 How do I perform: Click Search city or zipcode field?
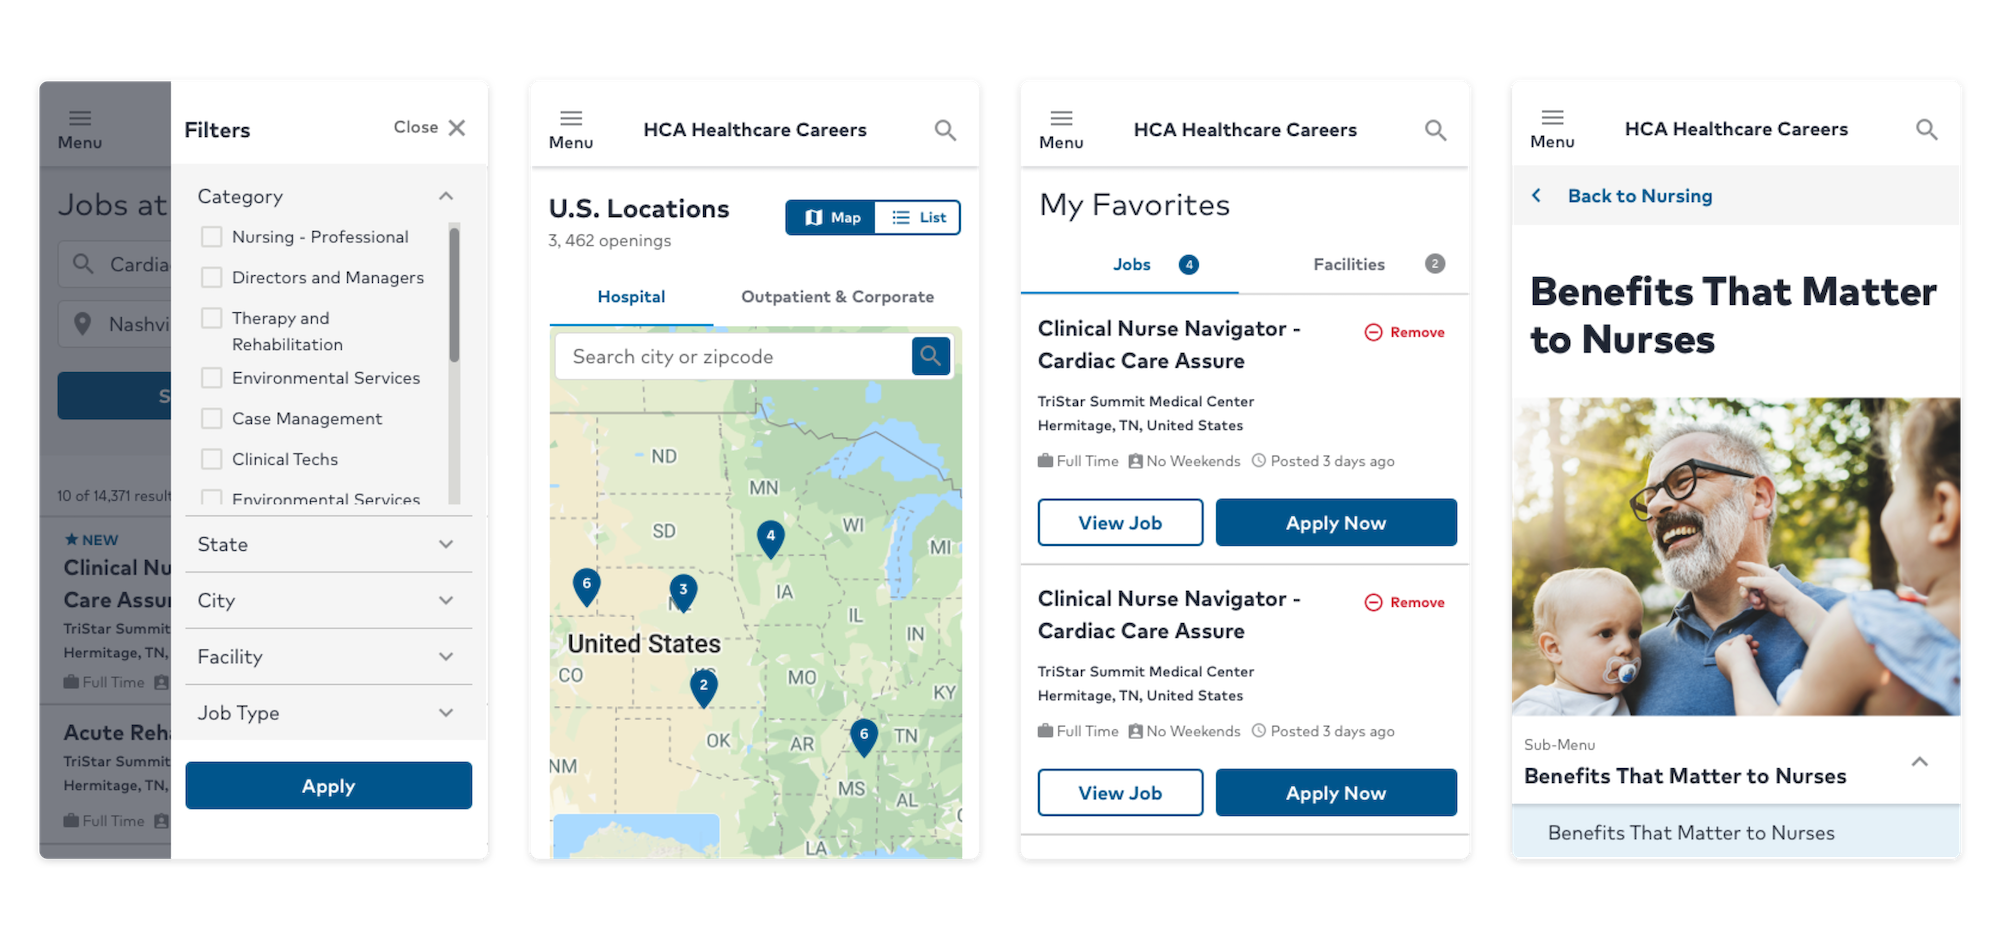point(733,357)
